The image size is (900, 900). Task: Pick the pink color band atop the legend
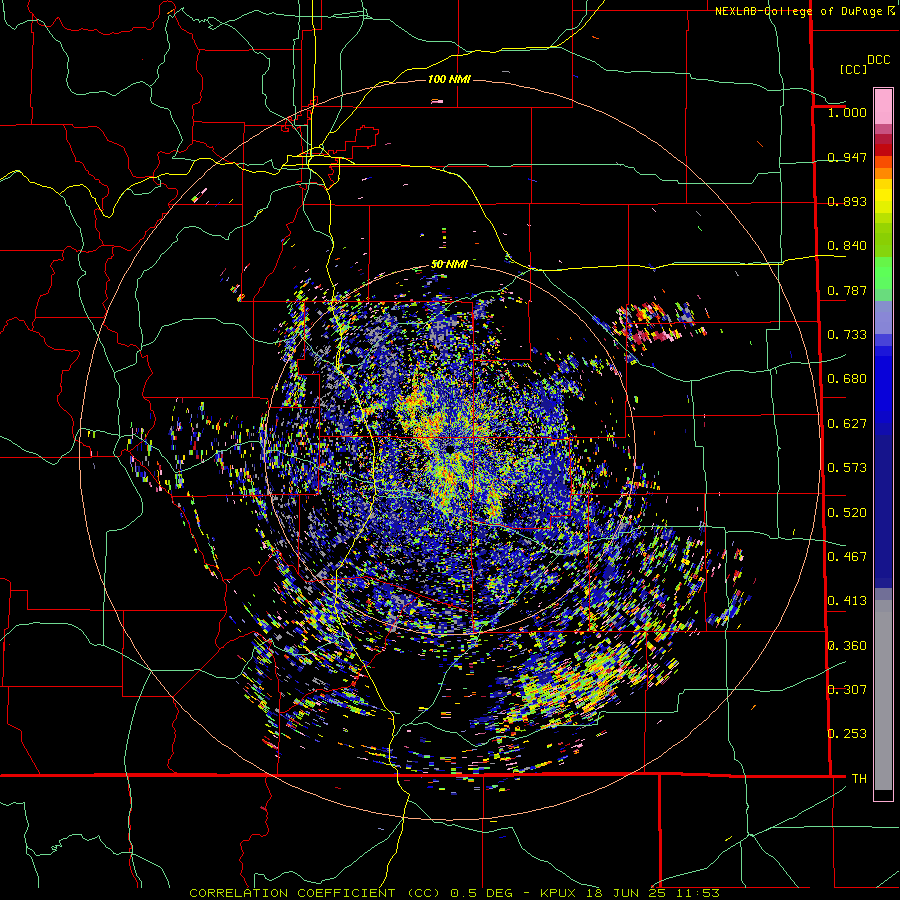[x=883, y=106]
